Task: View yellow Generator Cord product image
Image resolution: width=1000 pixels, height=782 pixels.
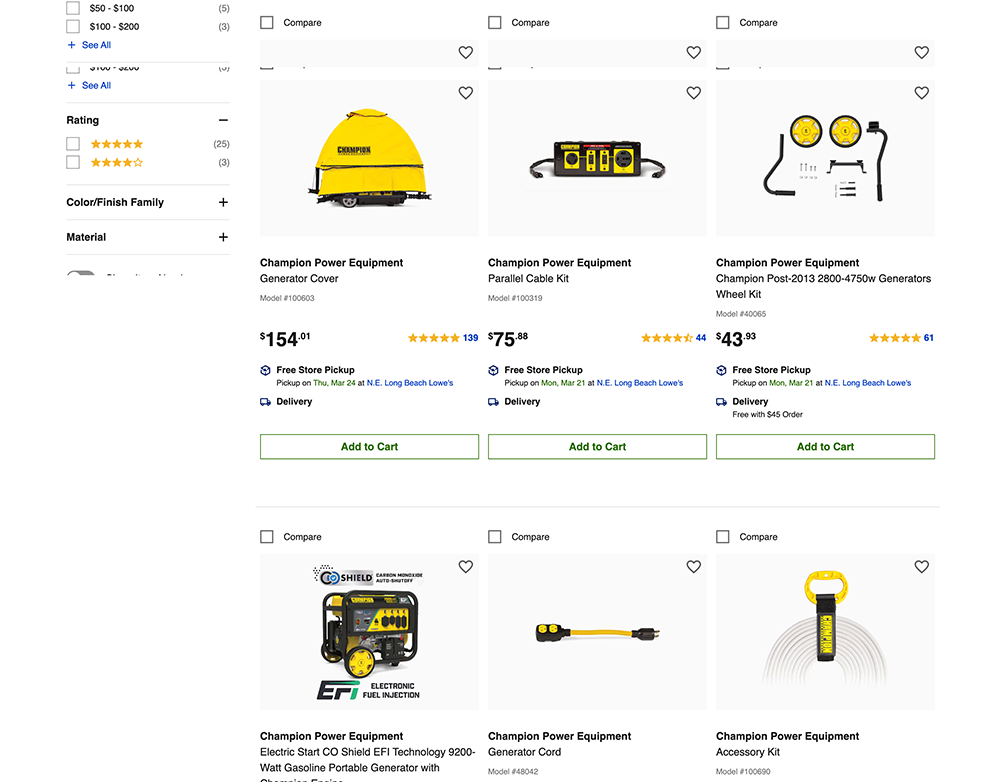Action: [598, 632]
